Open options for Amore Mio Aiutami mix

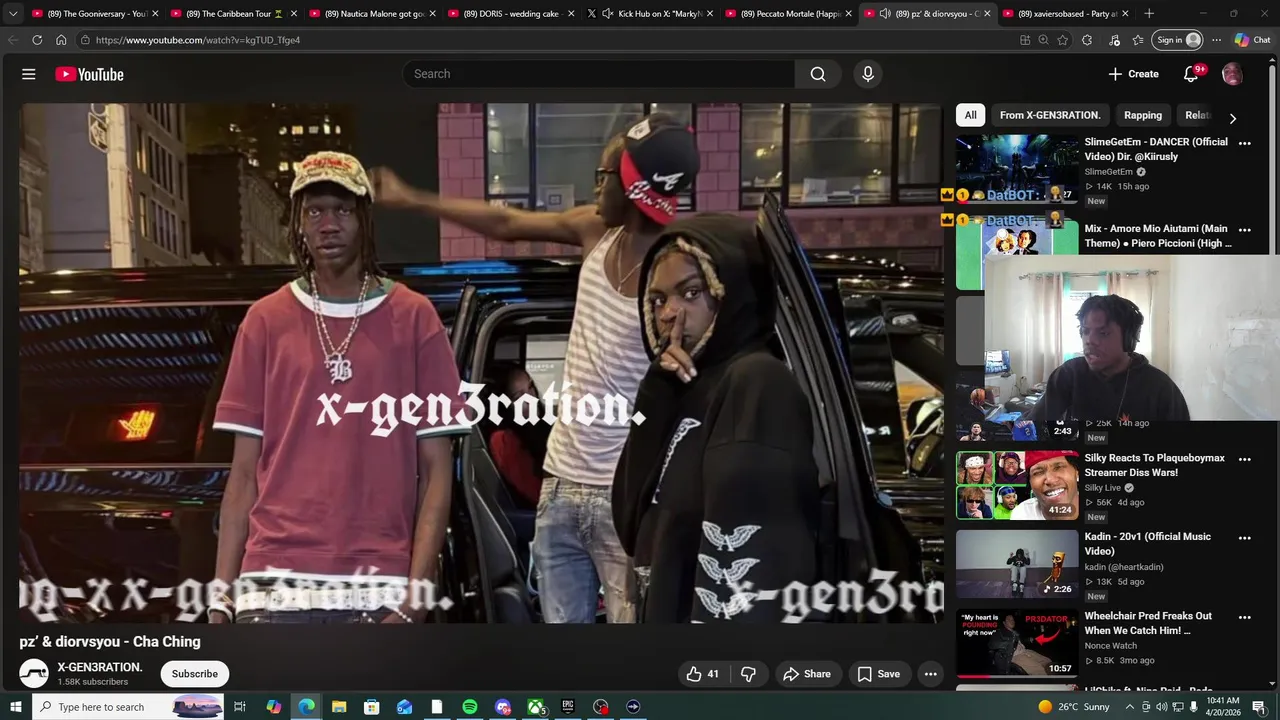(1245, 230)
